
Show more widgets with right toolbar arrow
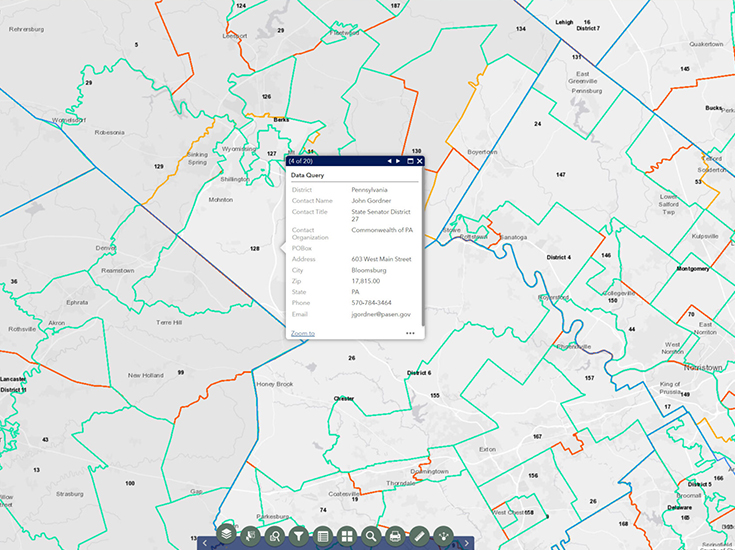(466, 543)
